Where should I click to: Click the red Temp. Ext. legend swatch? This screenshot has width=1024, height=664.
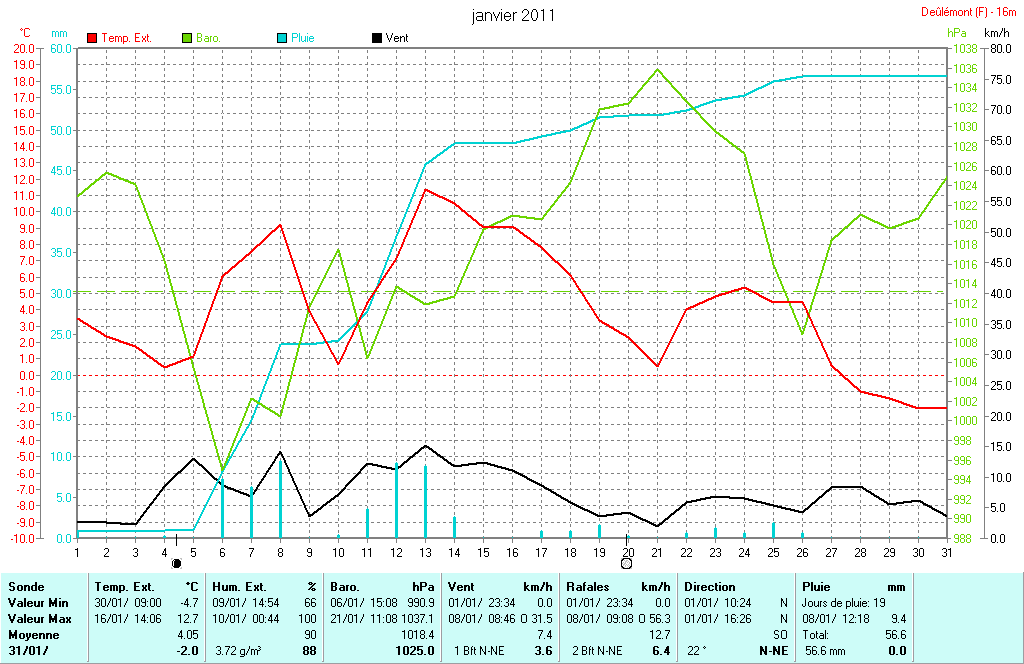pos(93,38)
